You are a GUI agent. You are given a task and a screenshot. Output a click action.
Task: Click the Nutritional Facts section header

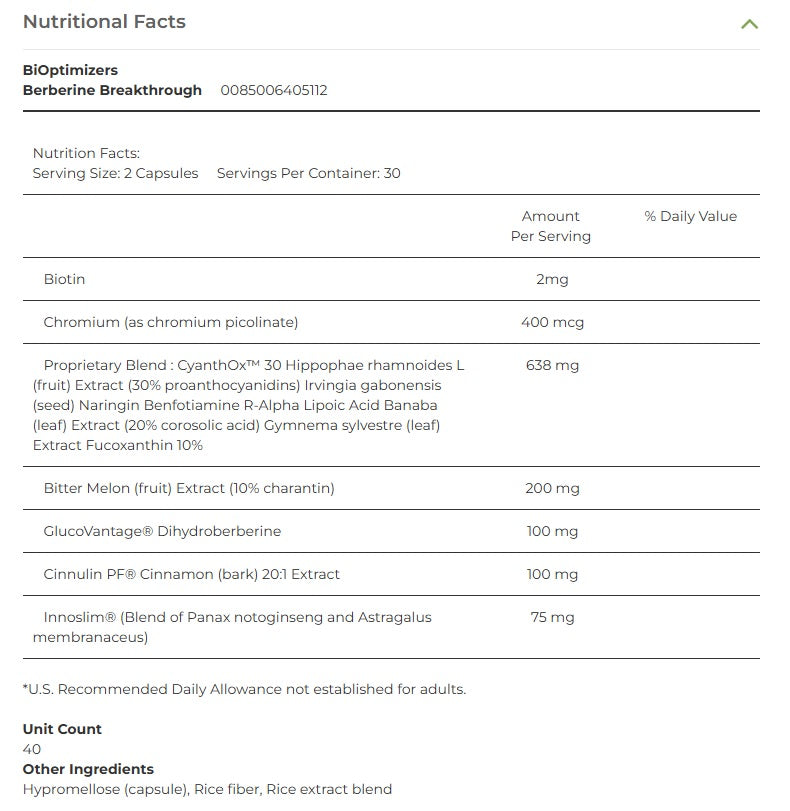pos(104,21)
